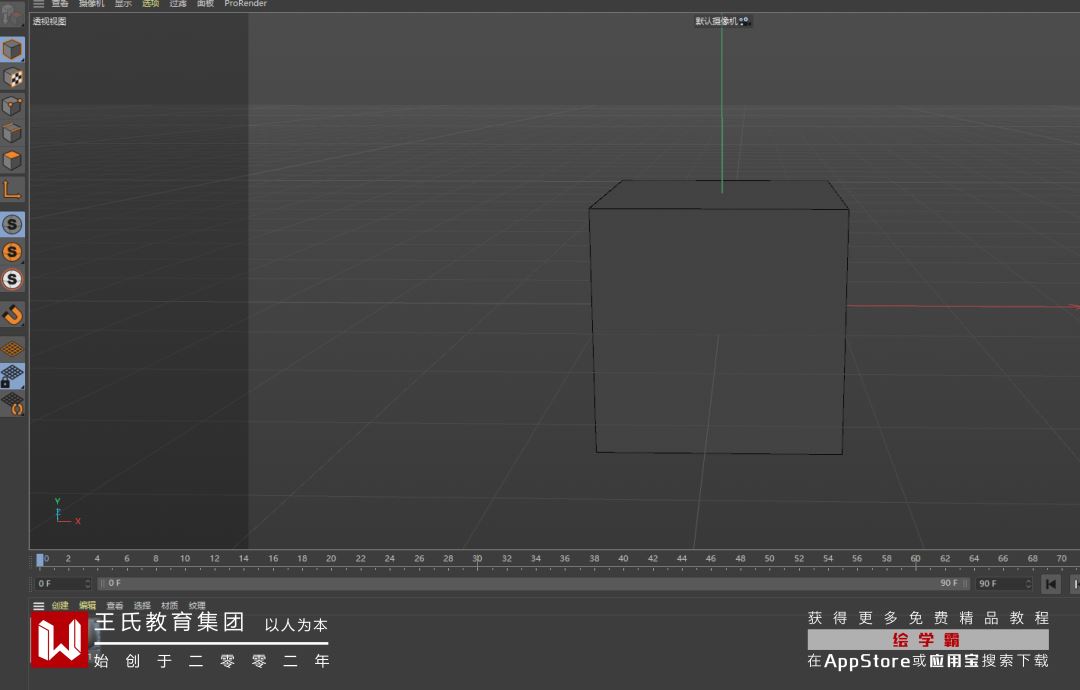The width and height of the screenshot is (1080, 690).
Task: Click the preview range slider bar
Action: click(x=534, y=583)
